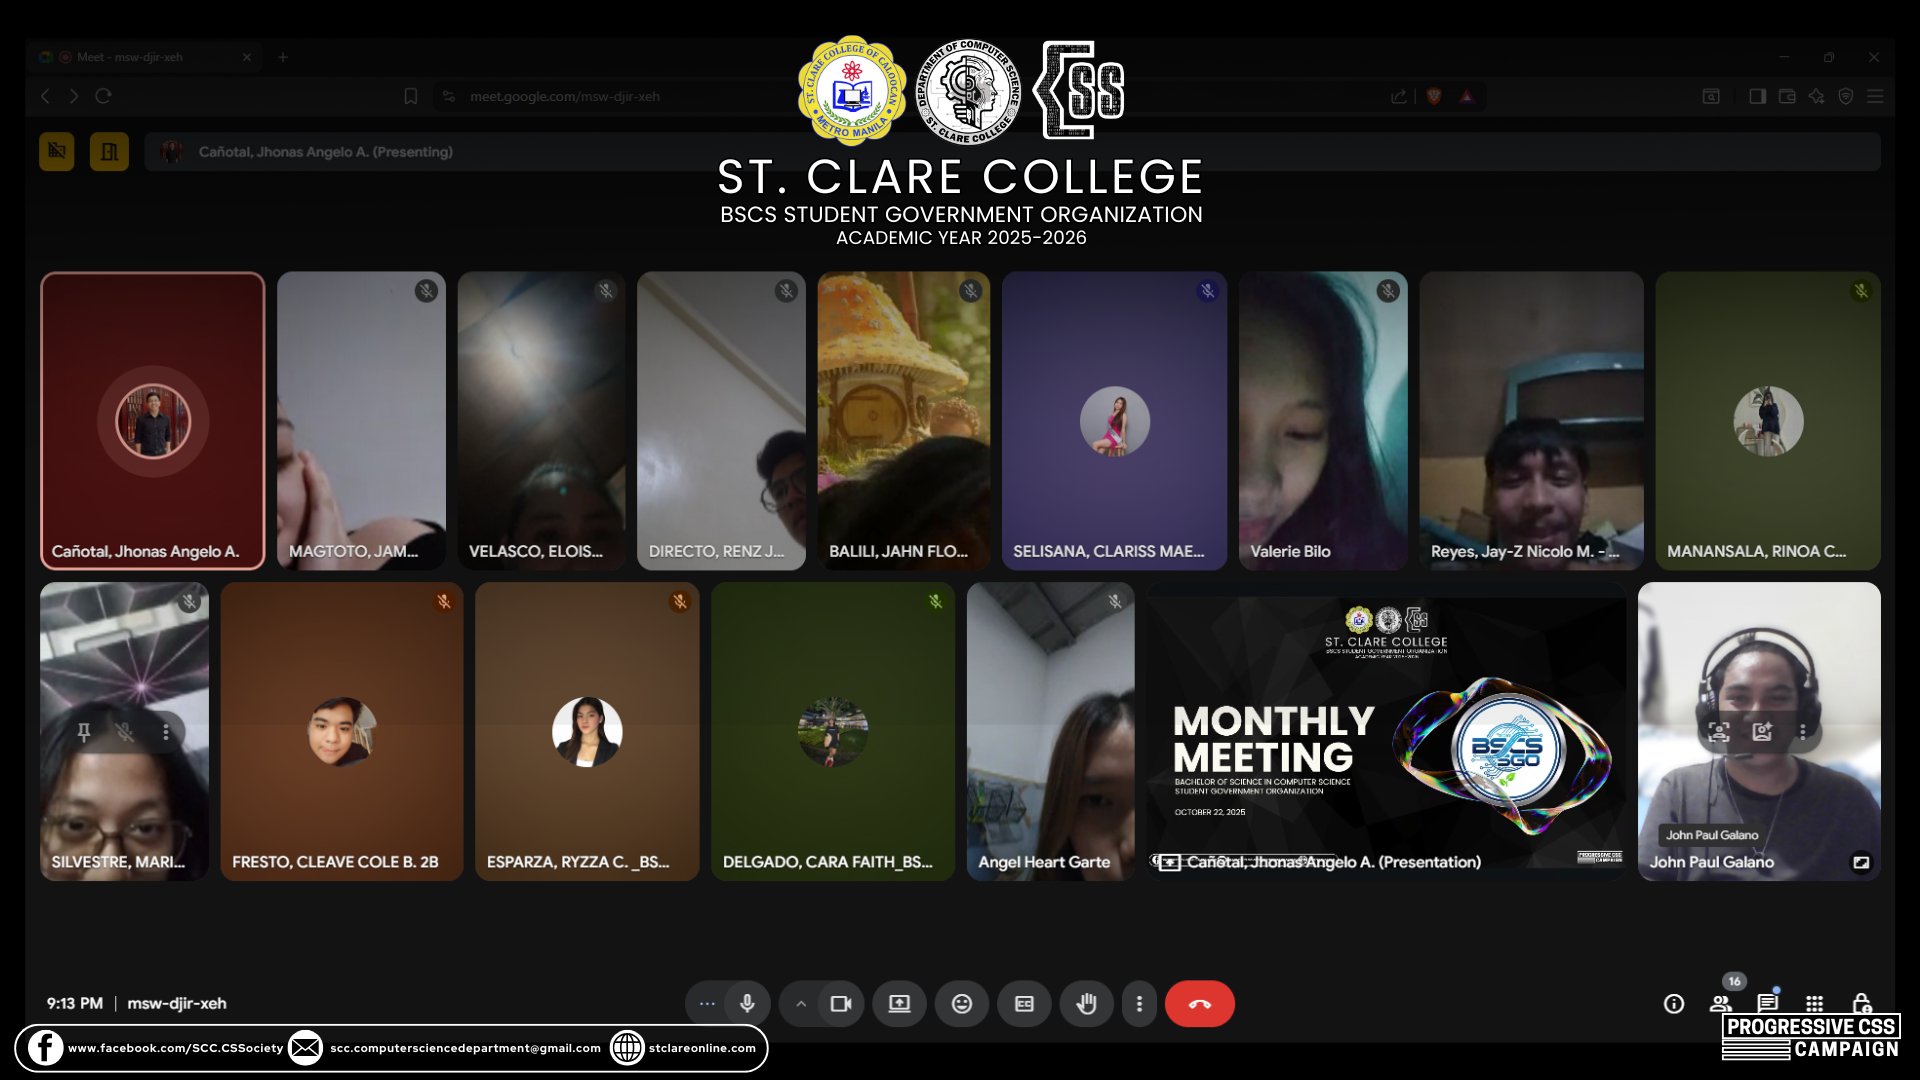Show the people list with the 16 badge
This screenshot has width=1920, height=1080.
(1721, 1004)
